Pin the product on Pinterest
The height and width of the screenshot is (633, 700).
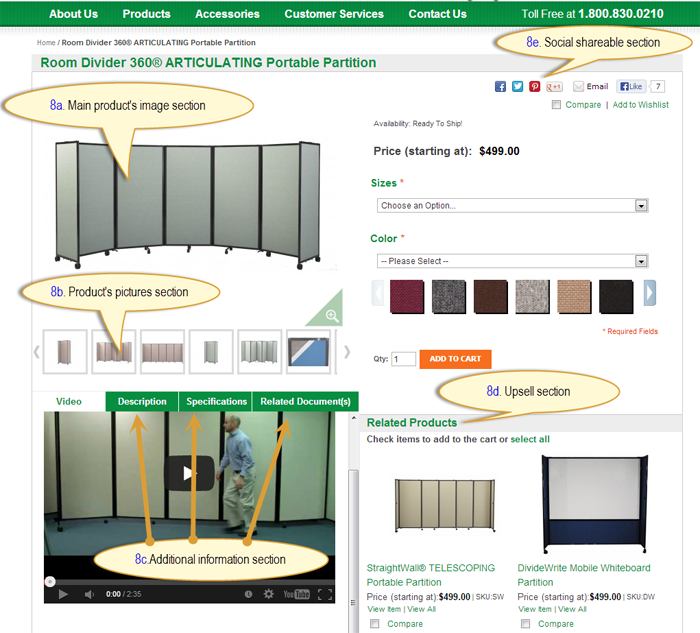[534, 87]
